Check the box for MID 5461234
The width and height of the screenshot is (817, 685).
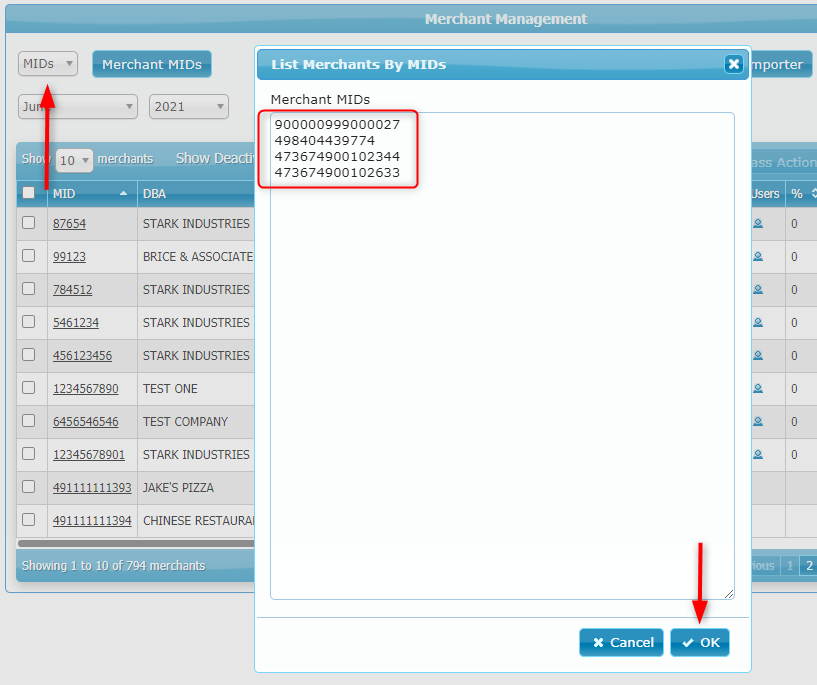[x=29, y=322]
